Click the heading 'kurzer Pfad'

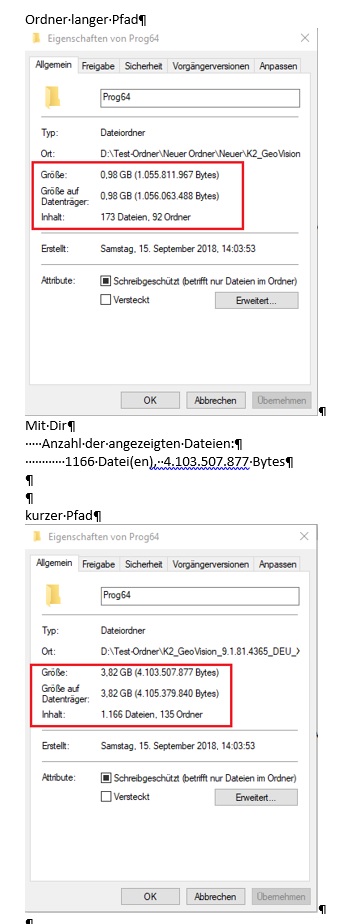point(60,516)
